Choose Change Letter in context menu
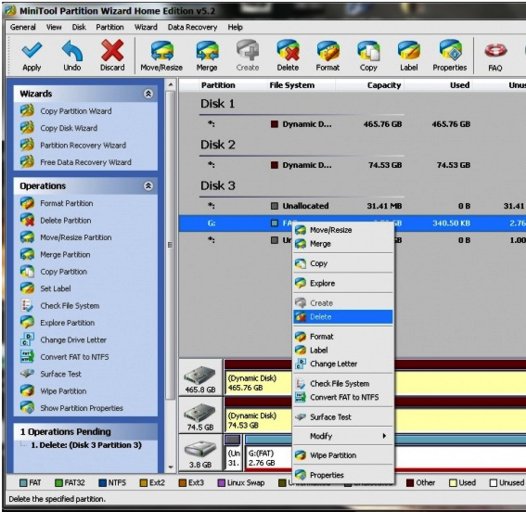This screenshot has width=526, height=512. [343, 364]
